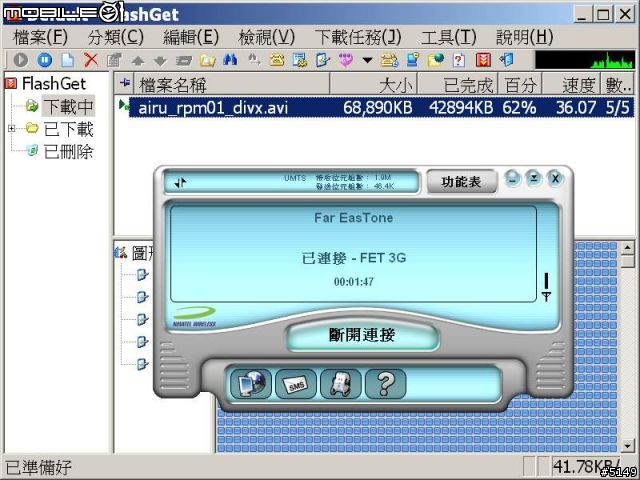Open the browser globe icon in dialog
640x480 pixels.
[x=251, y=384]
